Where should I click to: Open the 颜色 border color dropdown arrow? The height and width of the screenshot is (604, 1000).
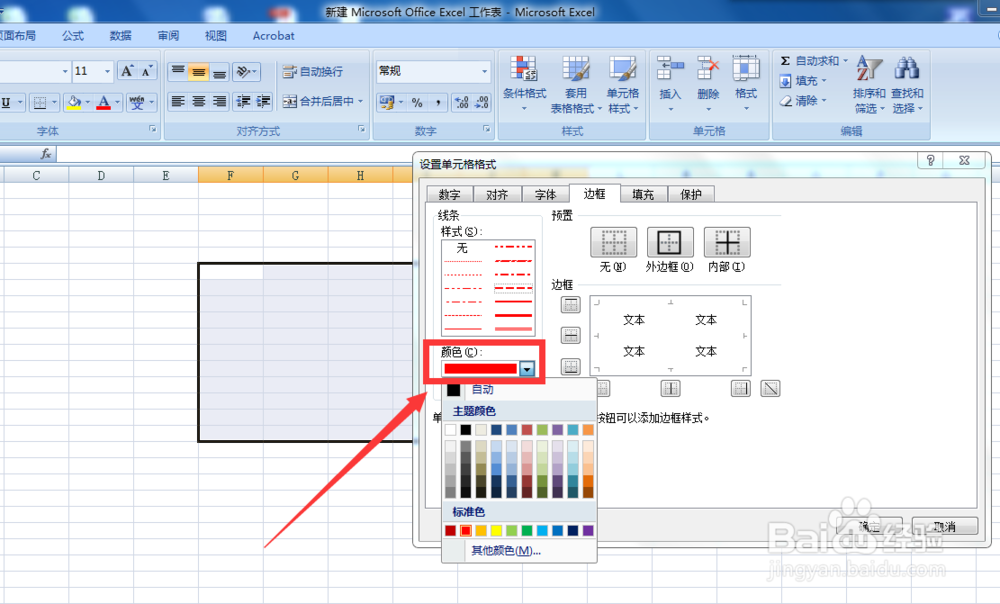[x=527, y=369]
